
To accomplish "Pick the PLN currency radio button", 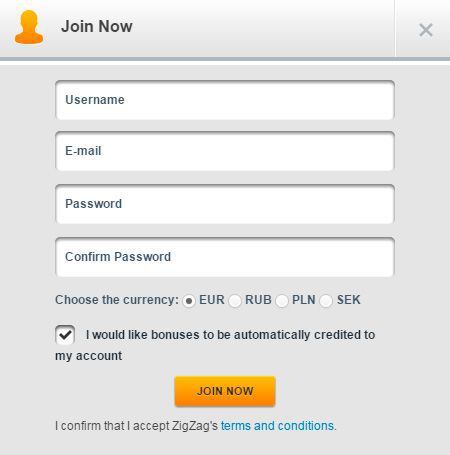I will 282,301.
